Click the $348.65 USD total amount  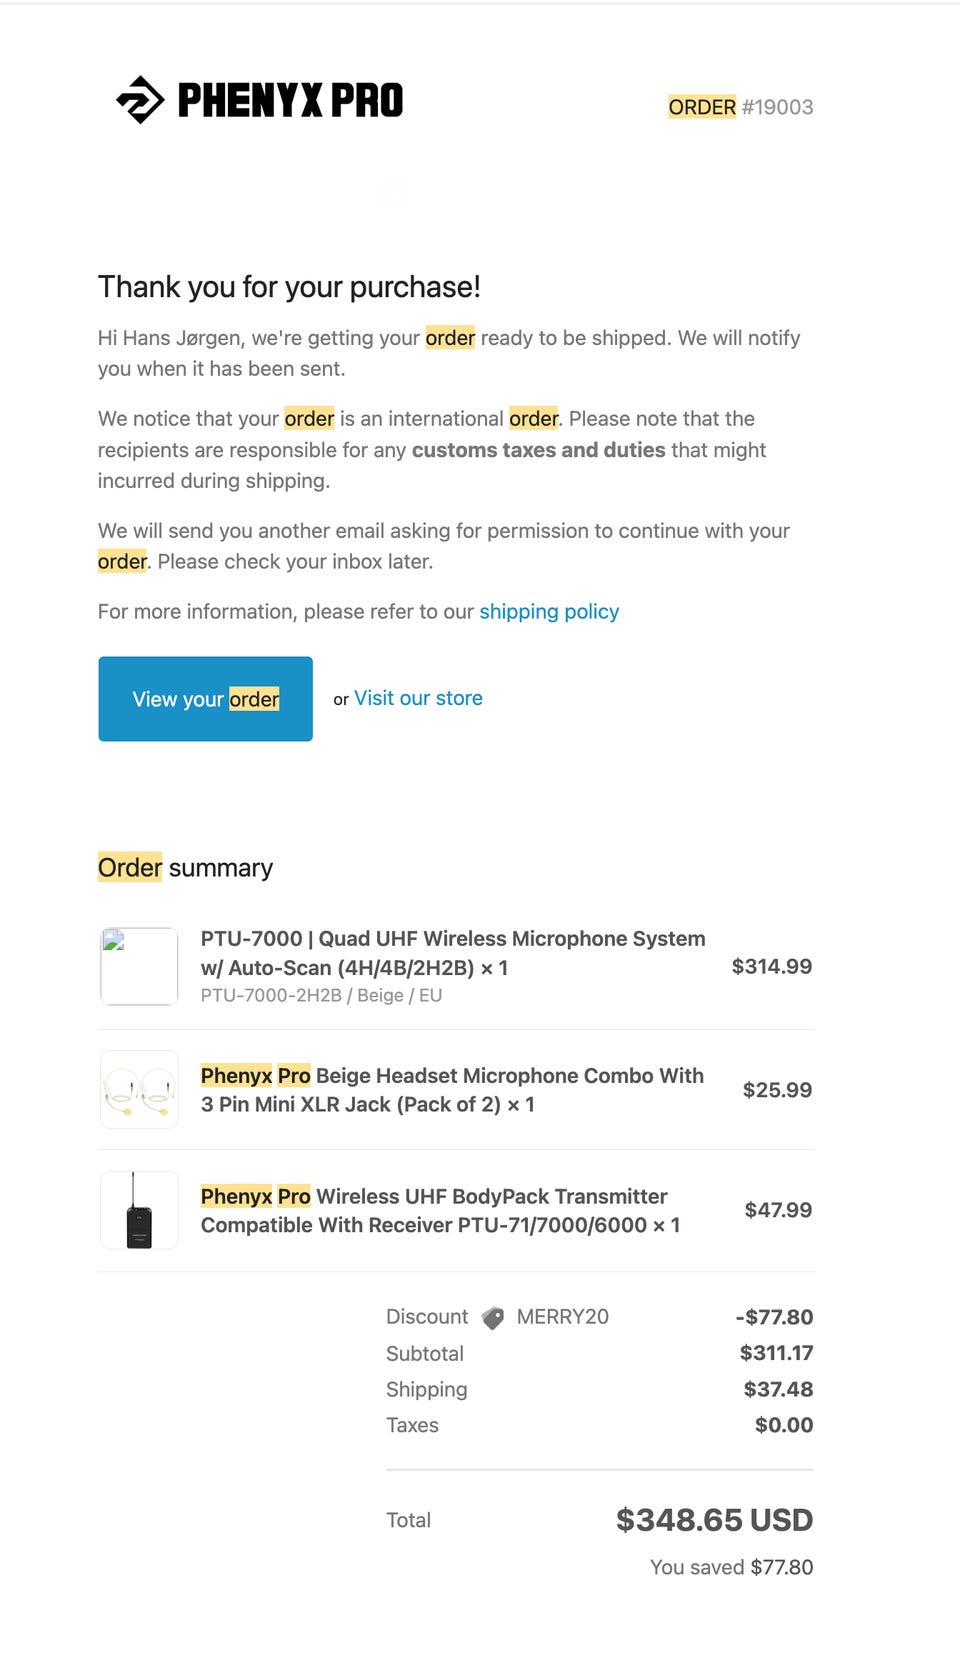(714, 1520)
